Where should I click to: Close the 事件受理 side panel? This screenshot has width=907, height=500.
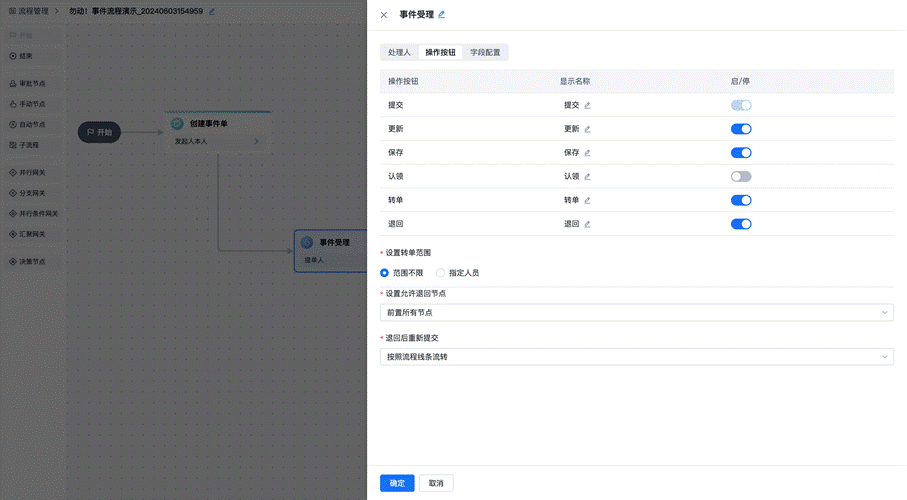point(384,15)
